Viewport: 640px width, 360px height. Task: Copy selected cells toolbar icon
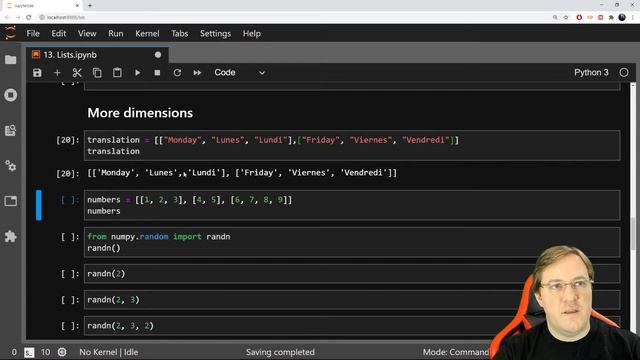click(x=97, y=73)
